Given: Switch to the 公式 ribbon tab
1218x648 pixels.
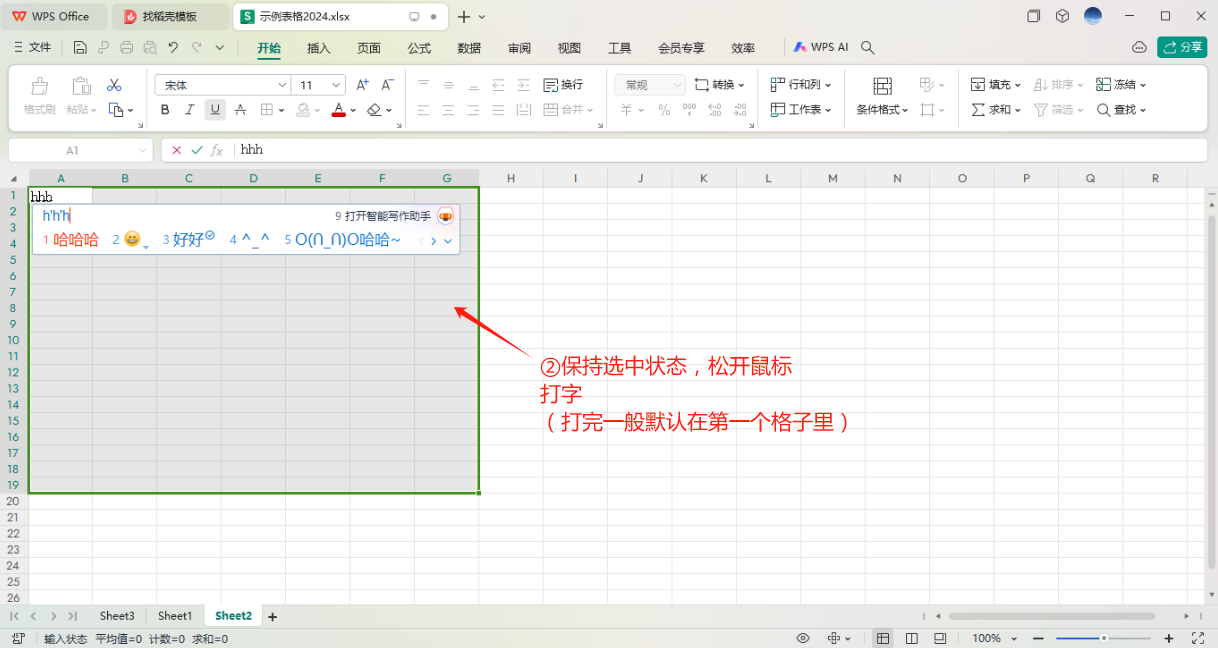Looking at the screenshot, I should [419, 48].
